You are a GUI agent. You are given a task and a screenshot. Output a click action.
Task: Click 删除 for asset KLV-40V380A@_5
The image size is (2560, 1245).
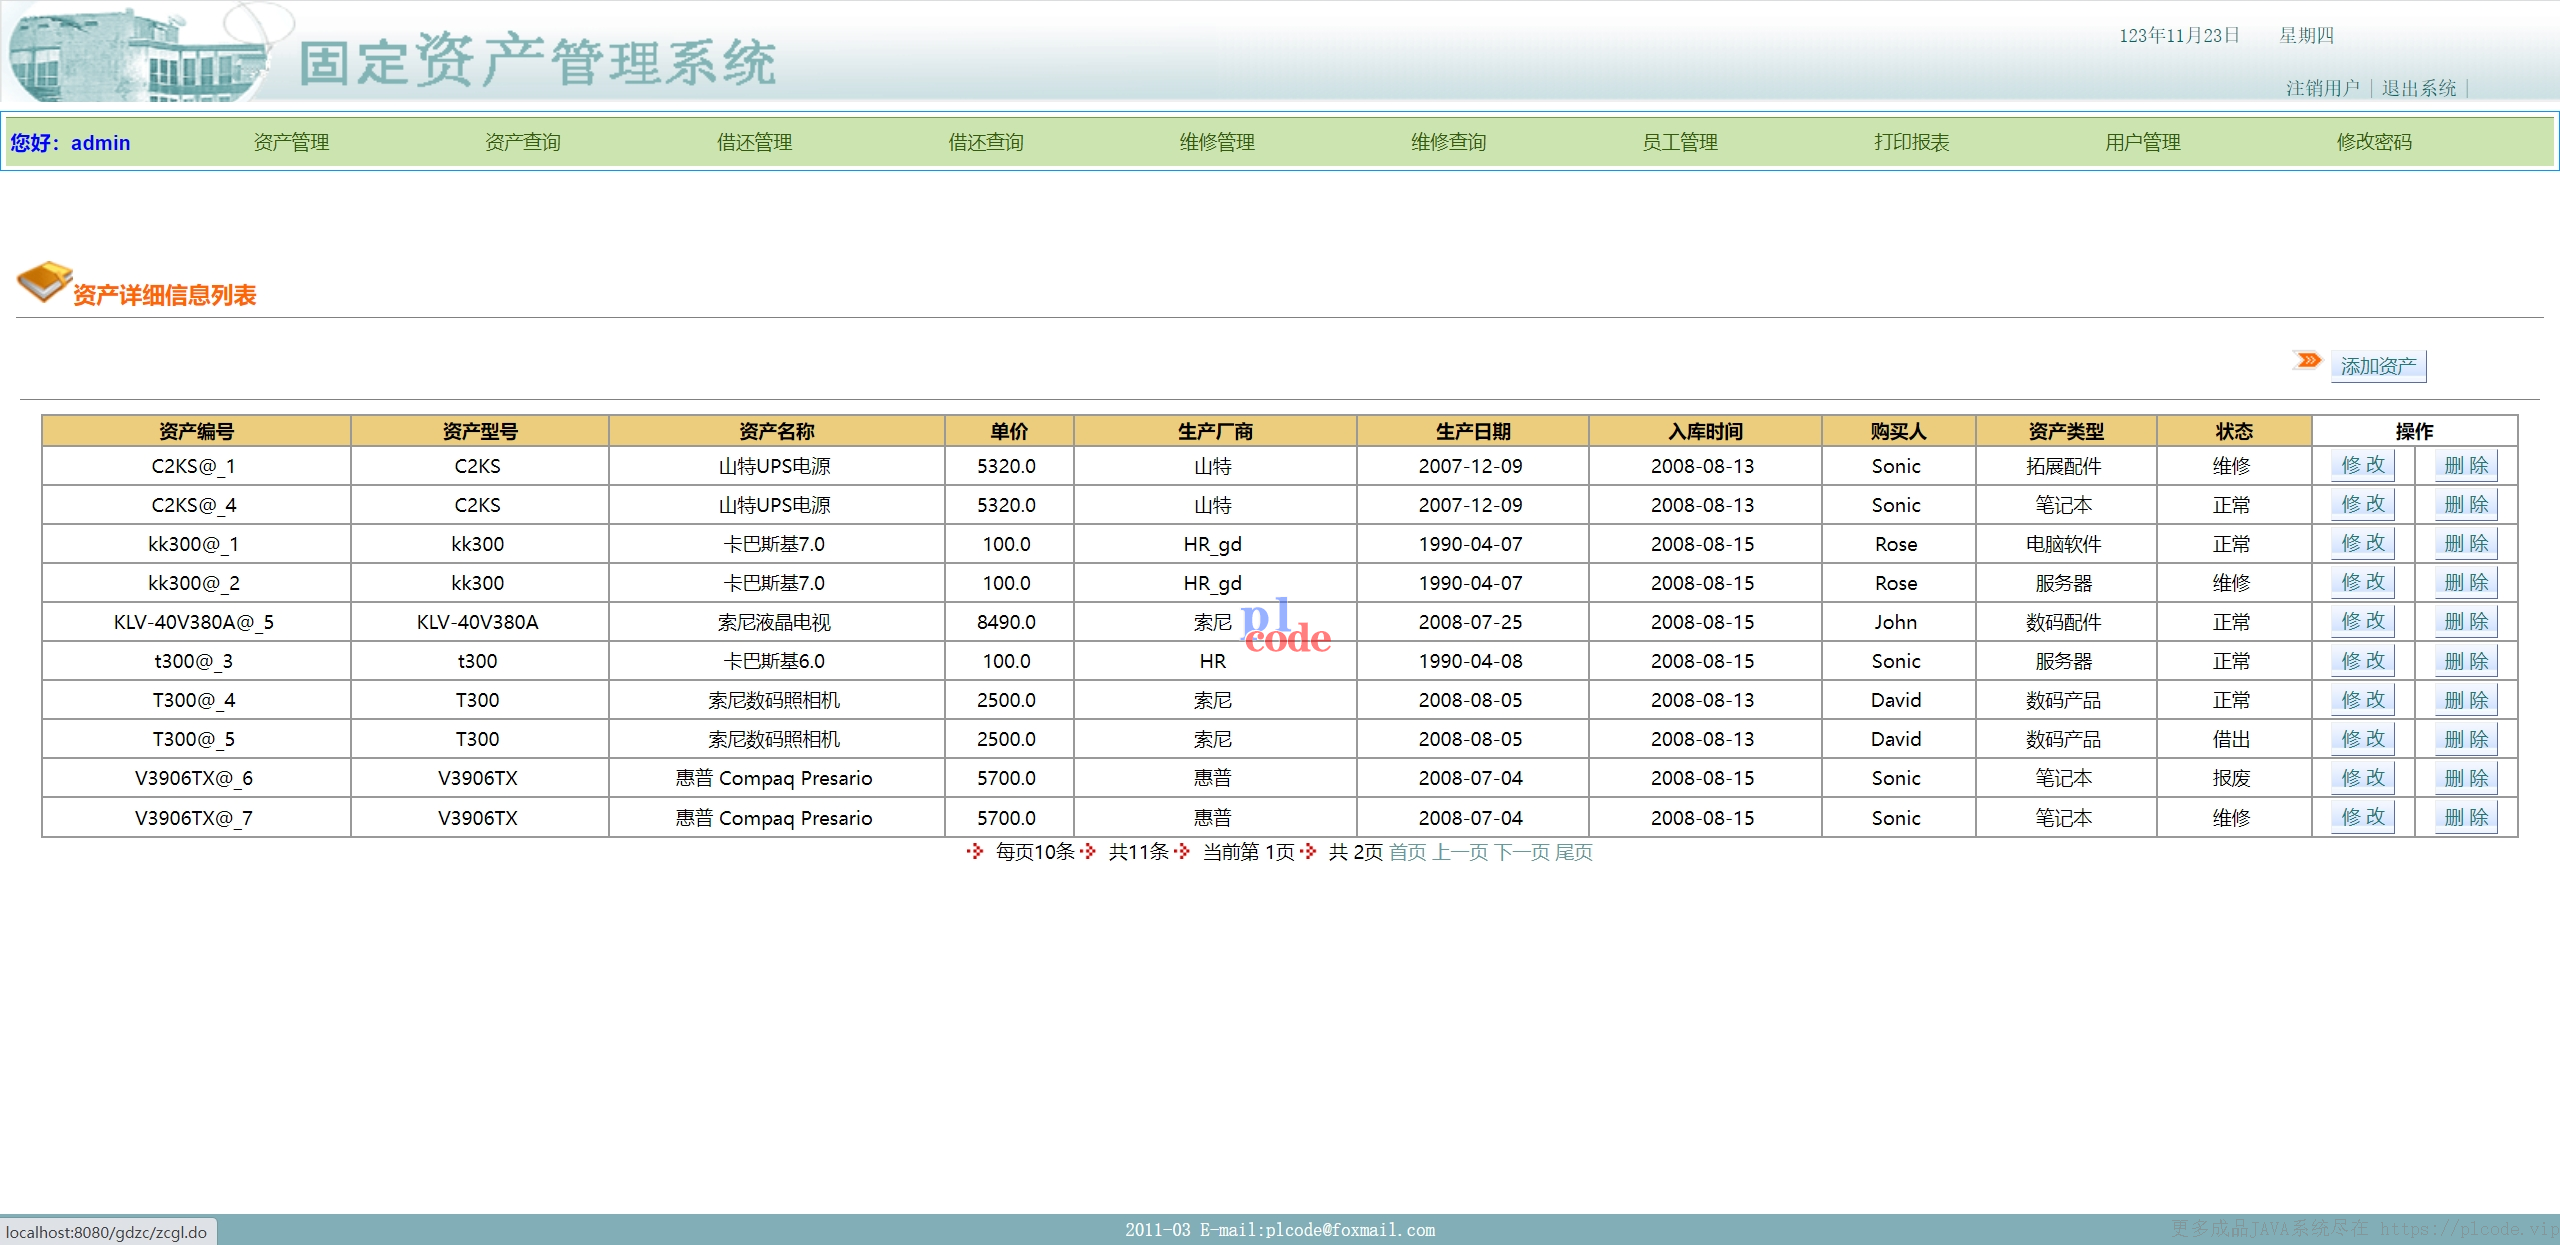click(2466, 621)
